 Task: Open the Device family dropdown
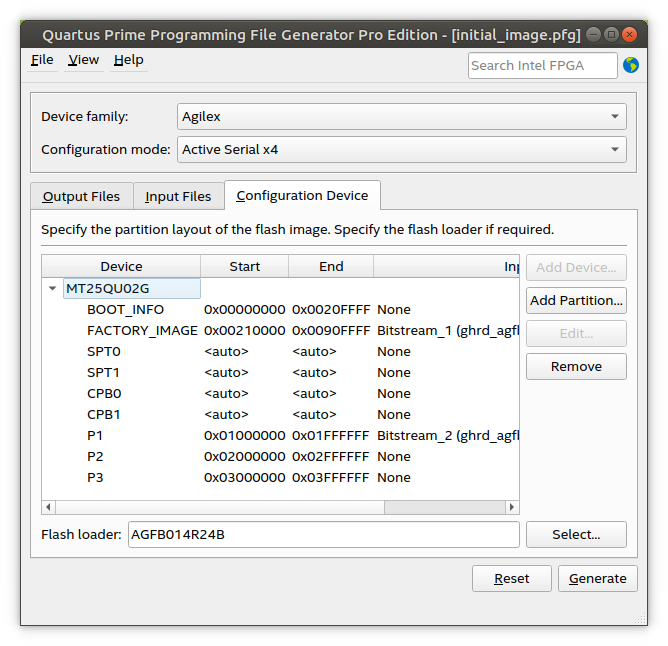coord(401,117)
